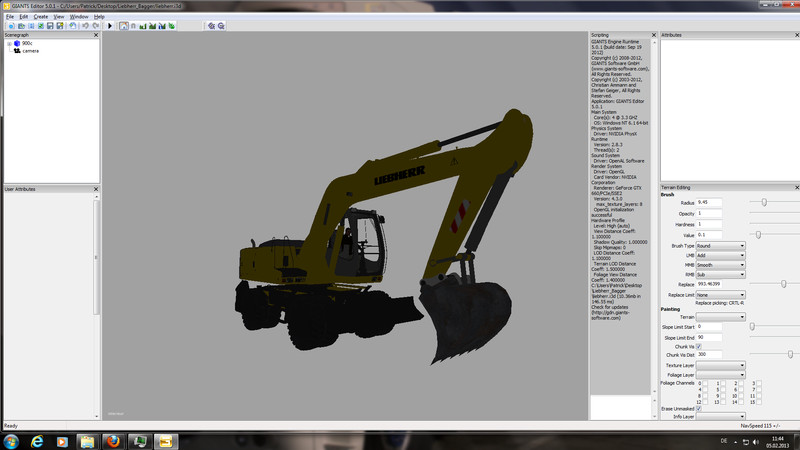Enable Foliage Channel 15 checkbox
This screenshot has height=450, width=800.
(759, 403)
